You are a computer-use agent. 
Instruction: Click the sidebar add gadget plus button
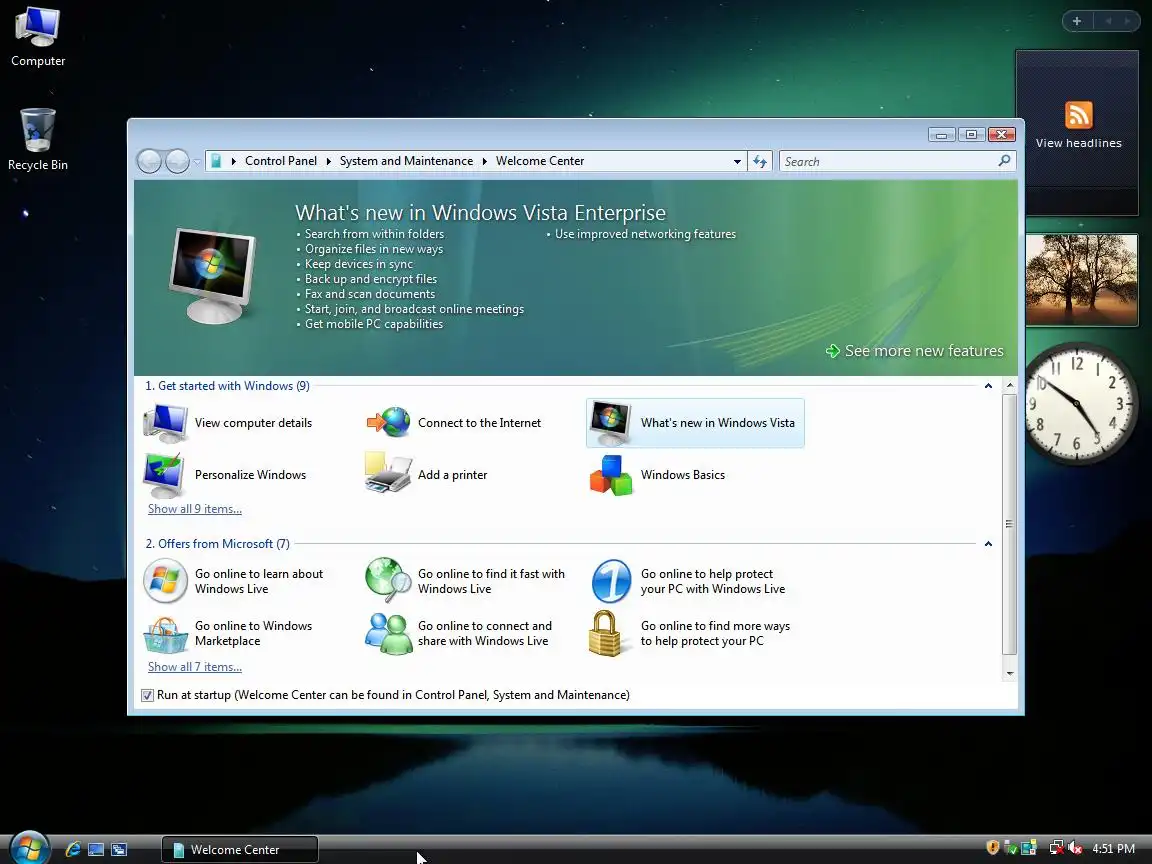click(x=1077, y=21)
